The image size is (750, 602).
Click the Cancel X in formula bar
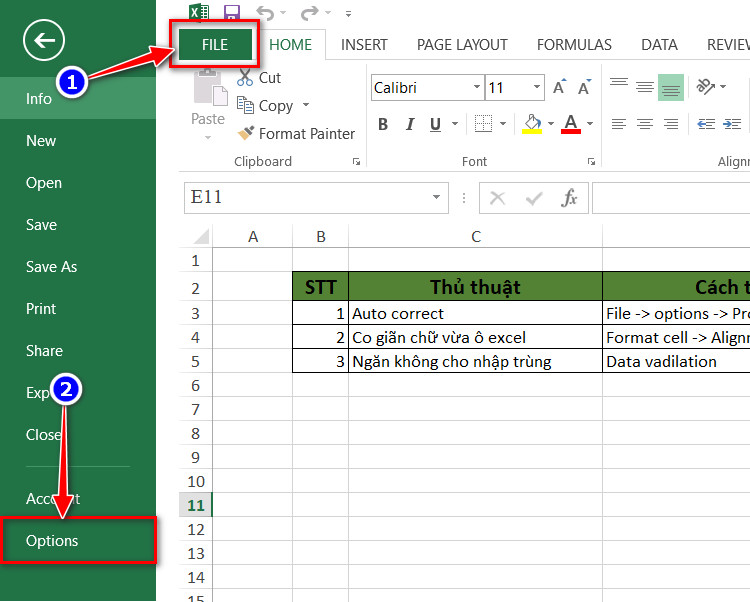pos(497,197)
